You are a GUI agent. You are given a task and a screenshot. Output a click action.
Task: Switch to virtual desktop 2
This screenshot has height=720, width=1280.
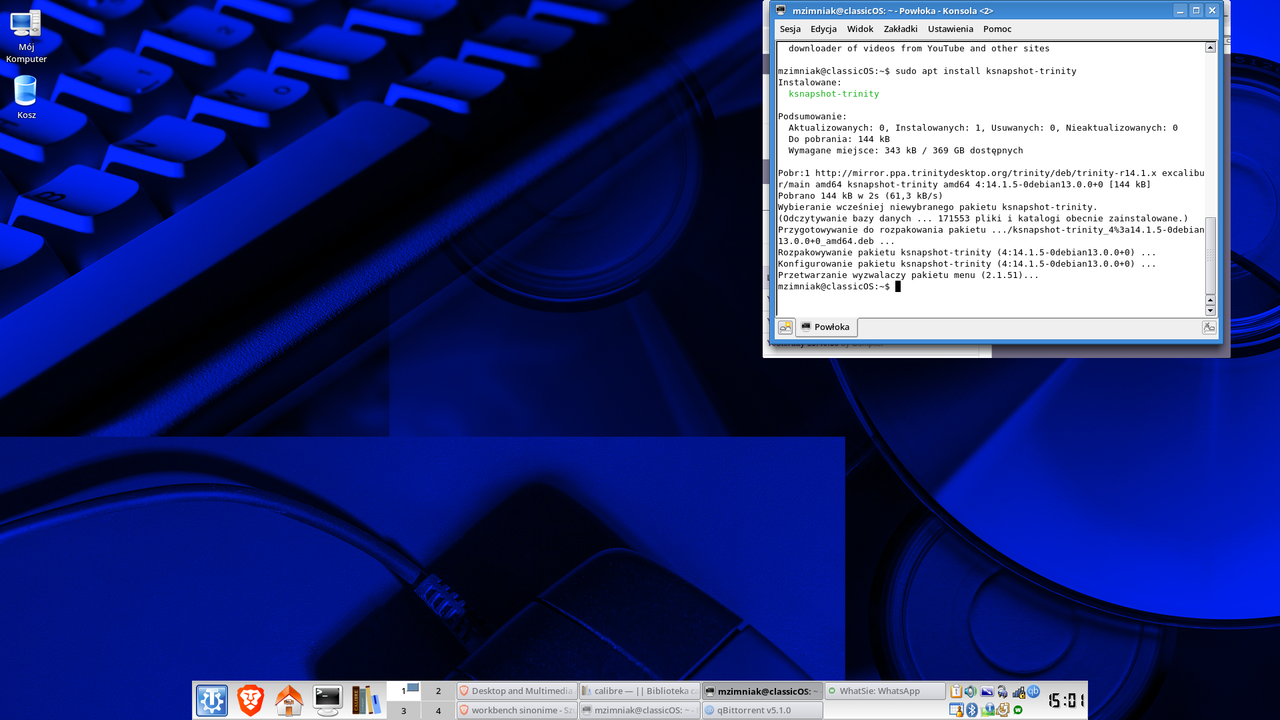tap(438, 691)
